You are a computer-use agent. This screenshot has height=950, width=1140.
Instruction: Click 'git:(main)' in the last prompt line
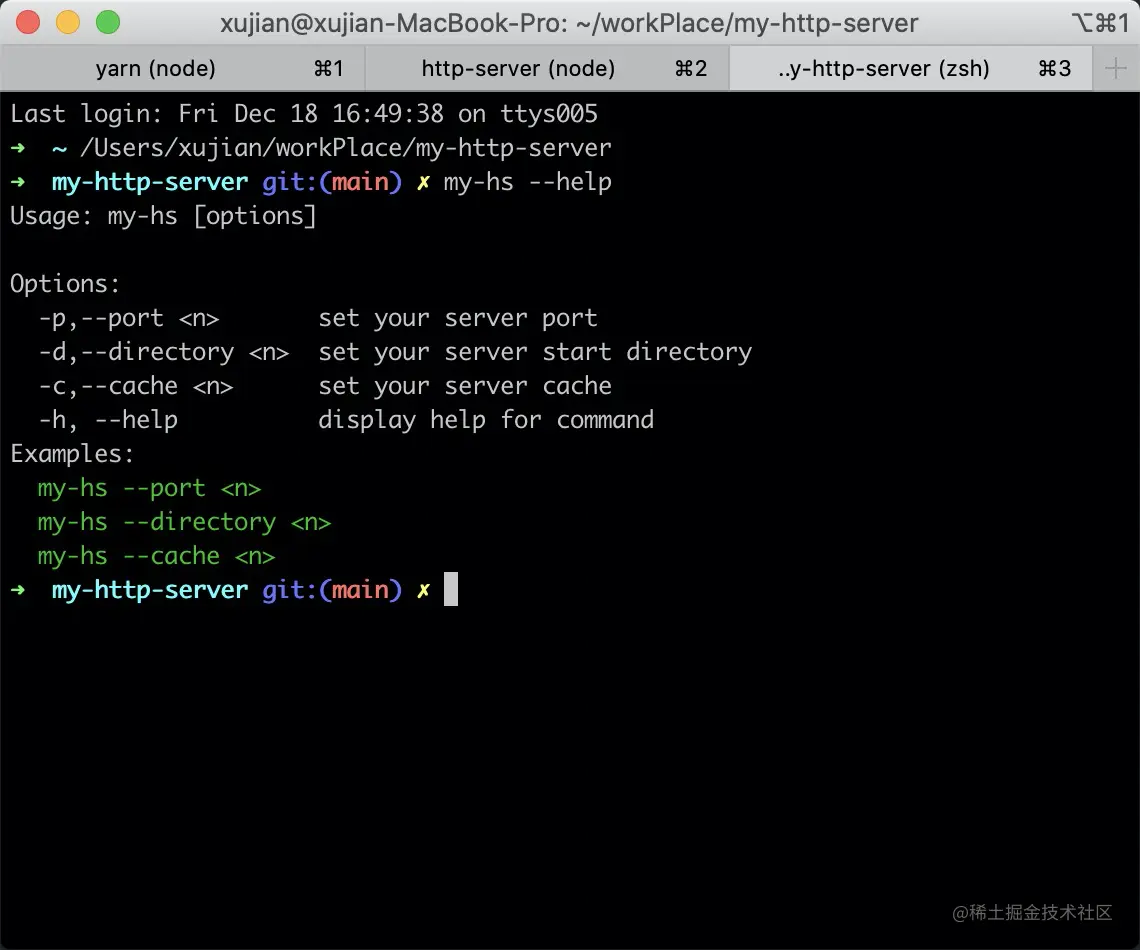(332, 589)
